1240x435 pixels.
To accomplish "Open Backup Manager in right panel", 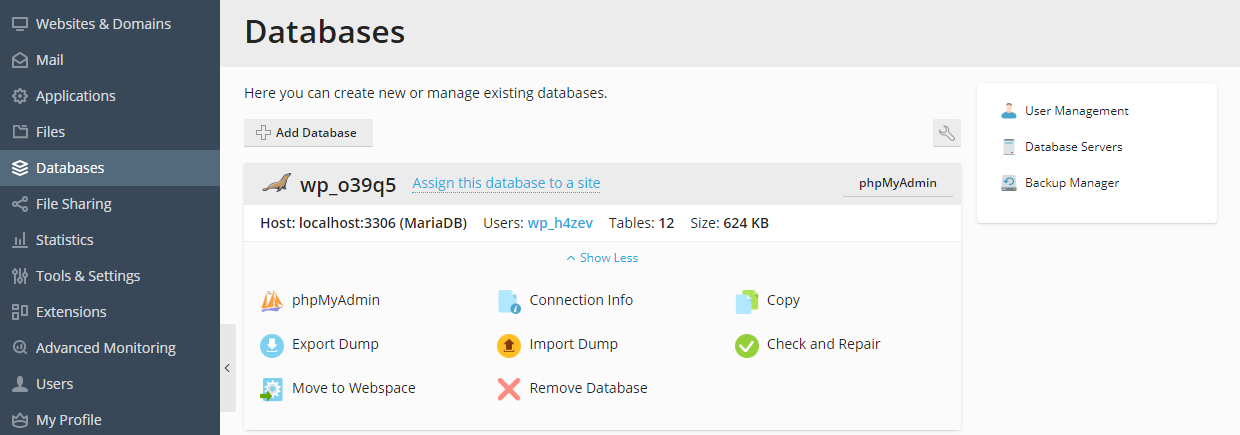I will [x=1071, y=183].
